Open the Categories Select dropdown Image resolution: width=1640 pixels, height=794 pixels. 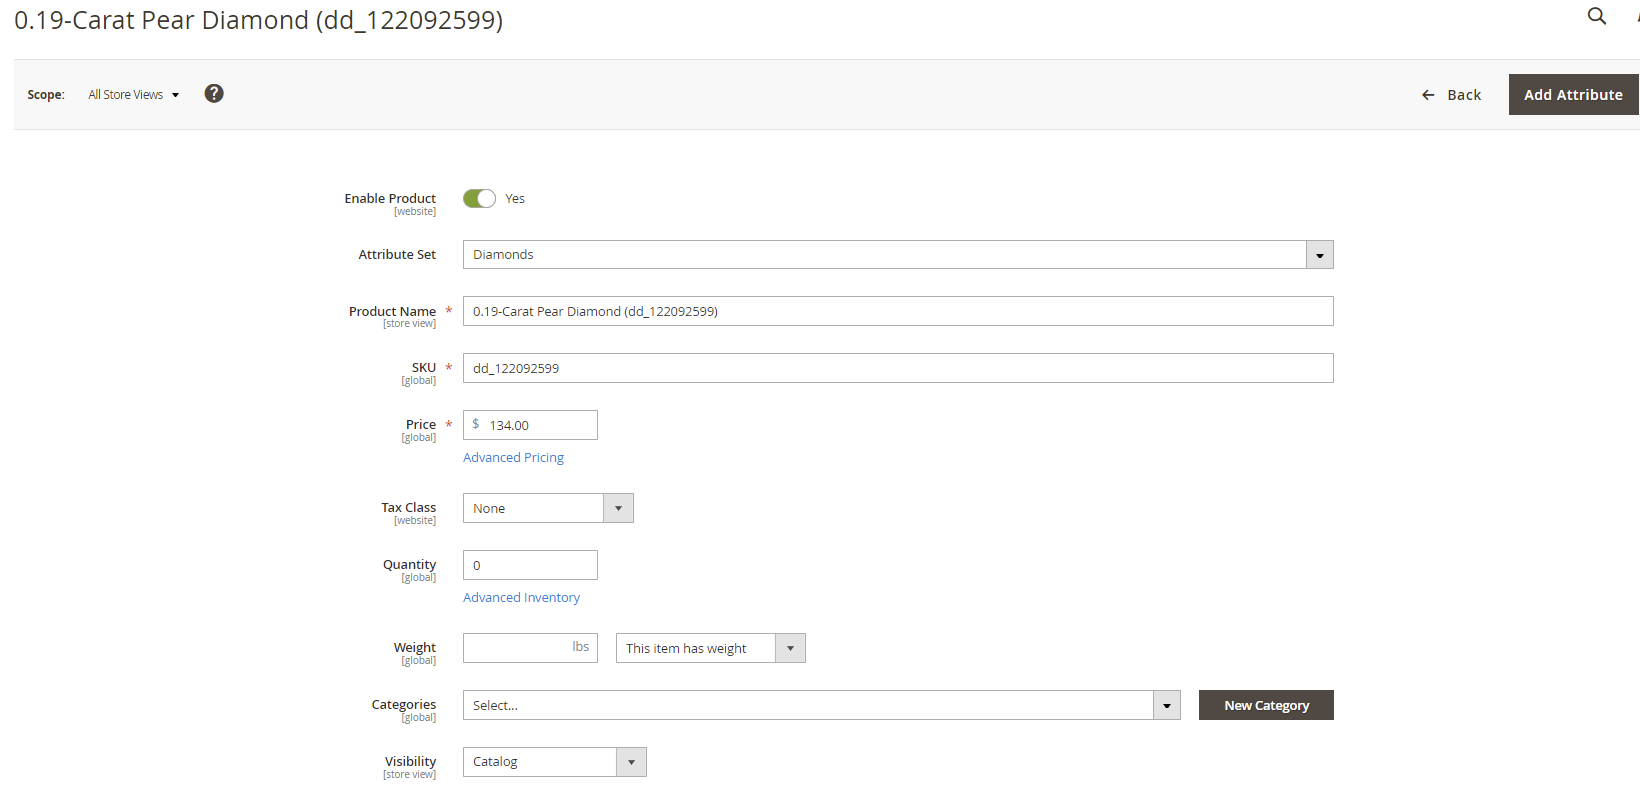(x=808, y=706)
